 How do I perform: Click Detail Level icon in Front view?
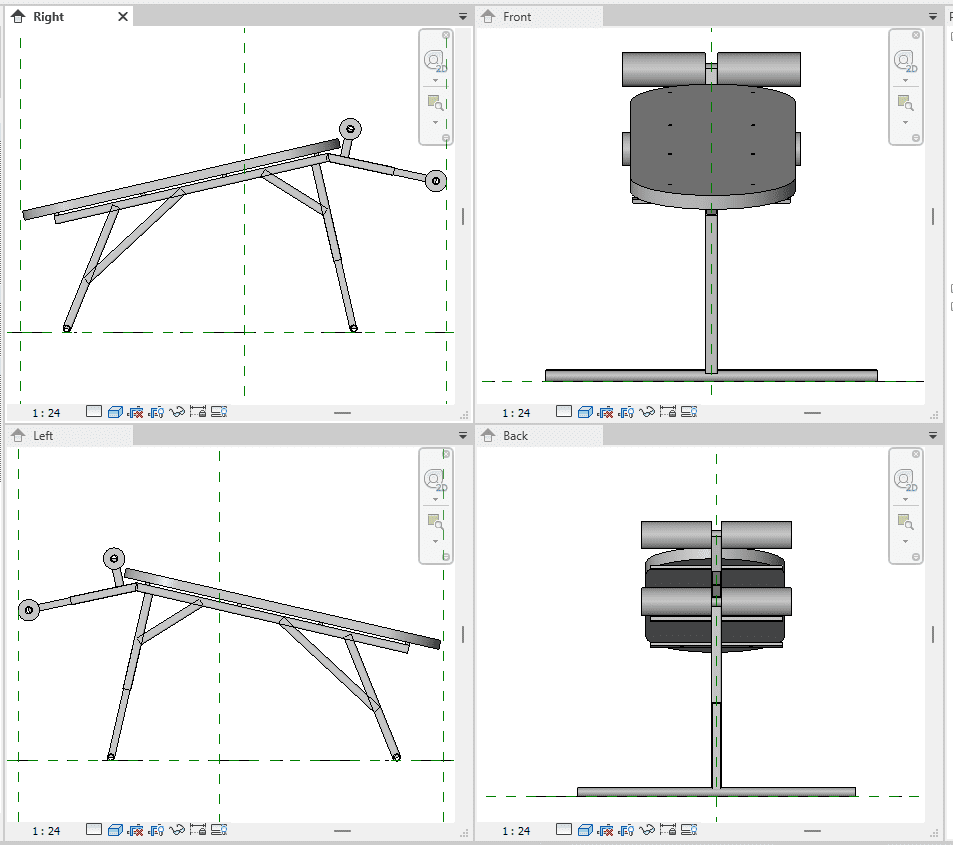[x=564, y=411]
